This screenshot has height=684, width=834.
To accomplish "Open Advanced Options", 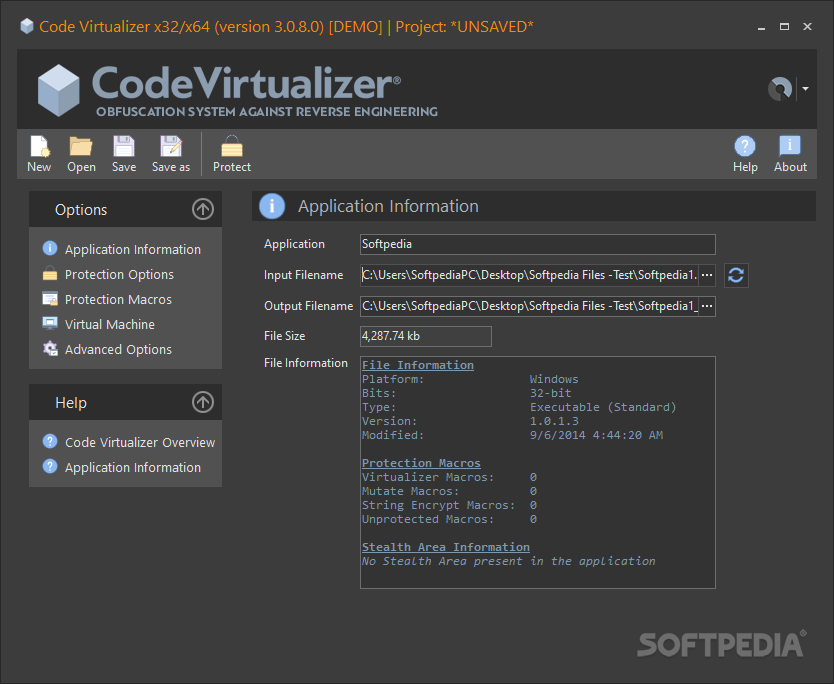I will pos(118,349).
